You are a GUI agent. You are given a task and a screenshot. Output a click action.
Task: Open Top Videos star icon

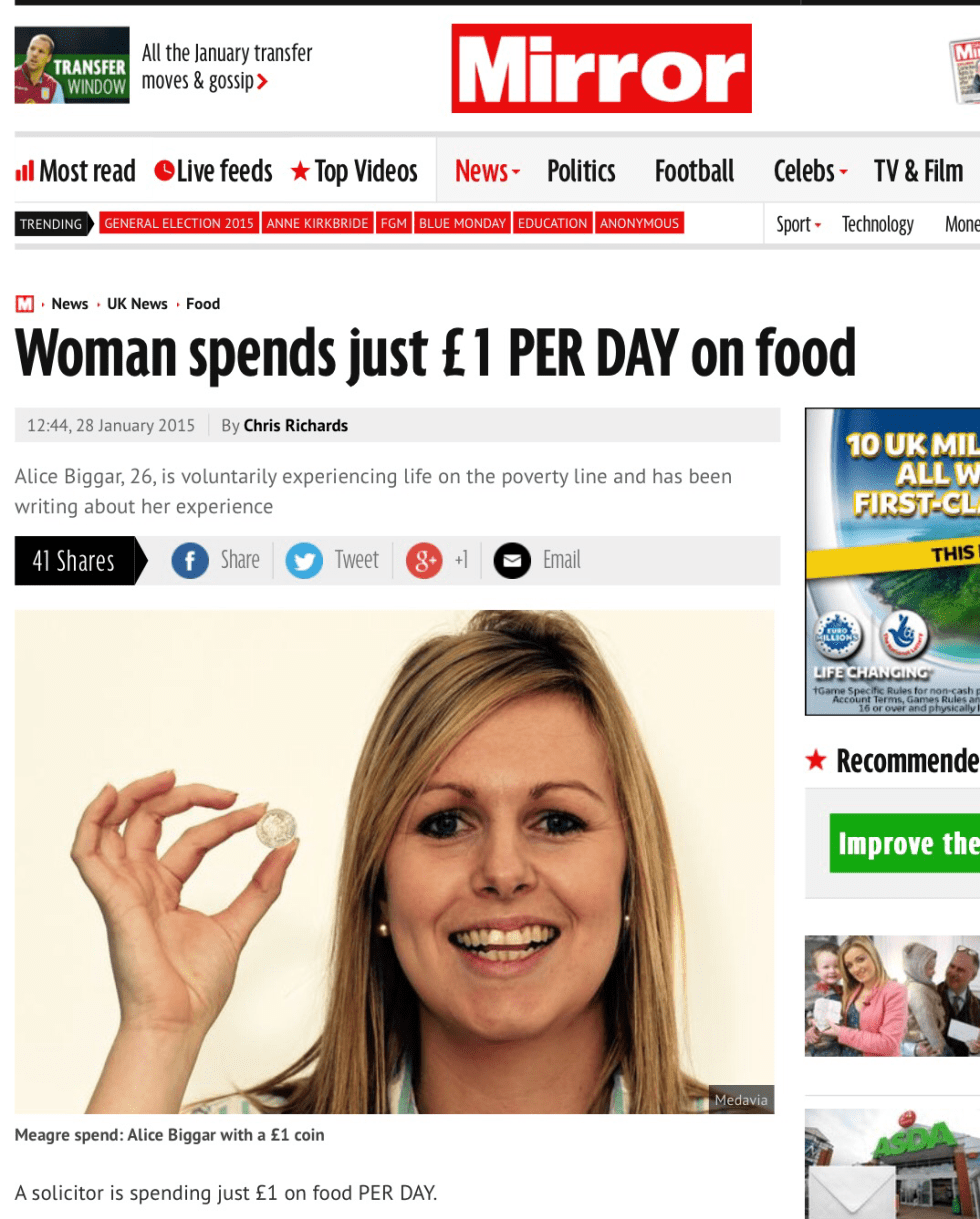(300, 171)
